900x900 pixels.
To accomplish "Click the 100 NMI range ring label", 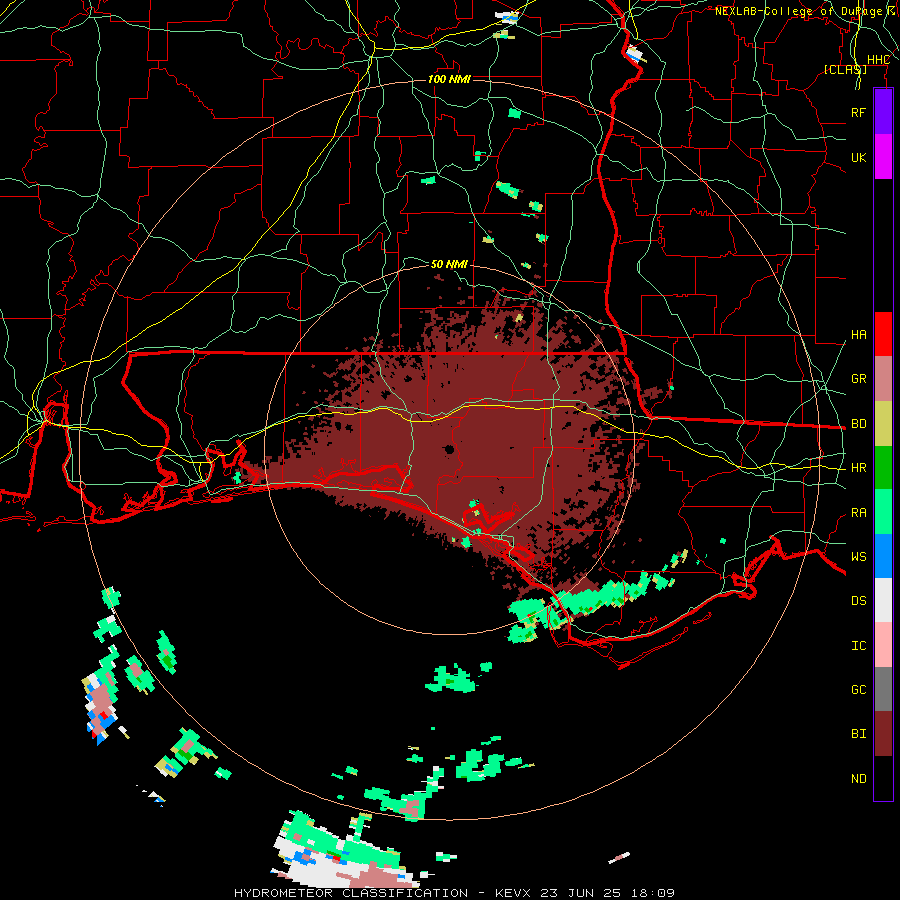I will point(449,79).
